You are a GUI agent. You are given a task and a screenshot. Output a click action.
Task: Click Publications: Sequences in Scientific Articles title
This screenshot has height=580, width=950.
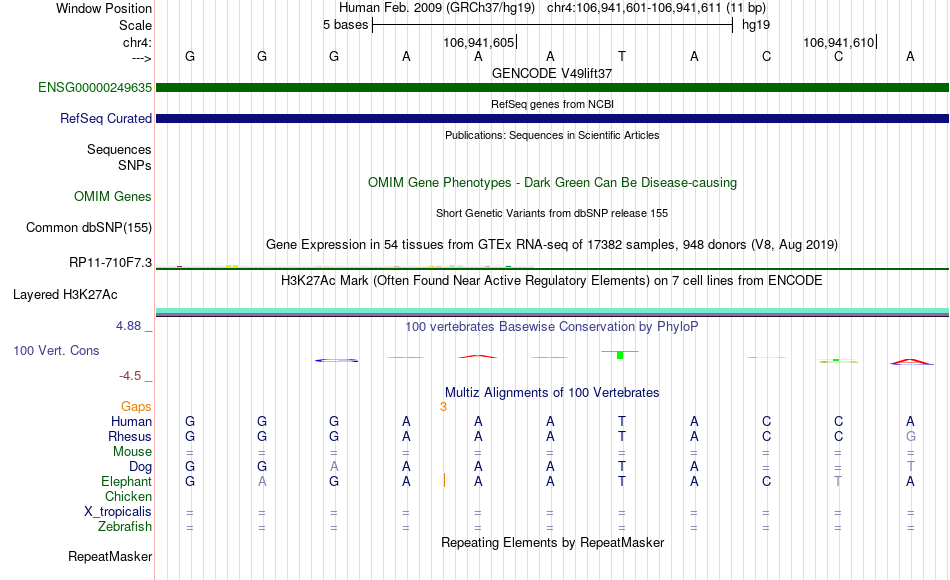pos(552,135)
